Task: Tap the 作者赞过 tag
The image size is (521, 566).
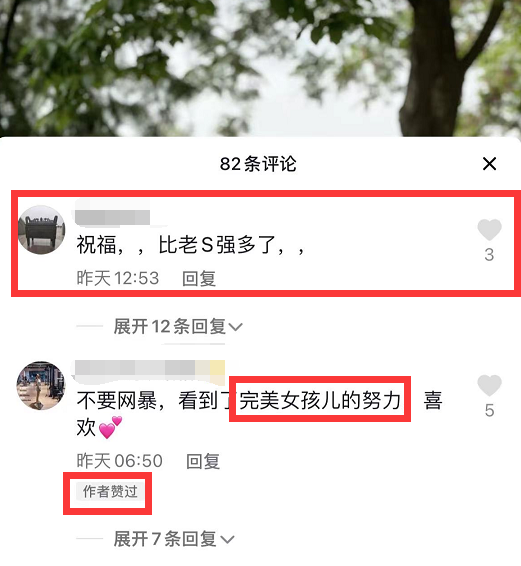Action: [110, 492]
